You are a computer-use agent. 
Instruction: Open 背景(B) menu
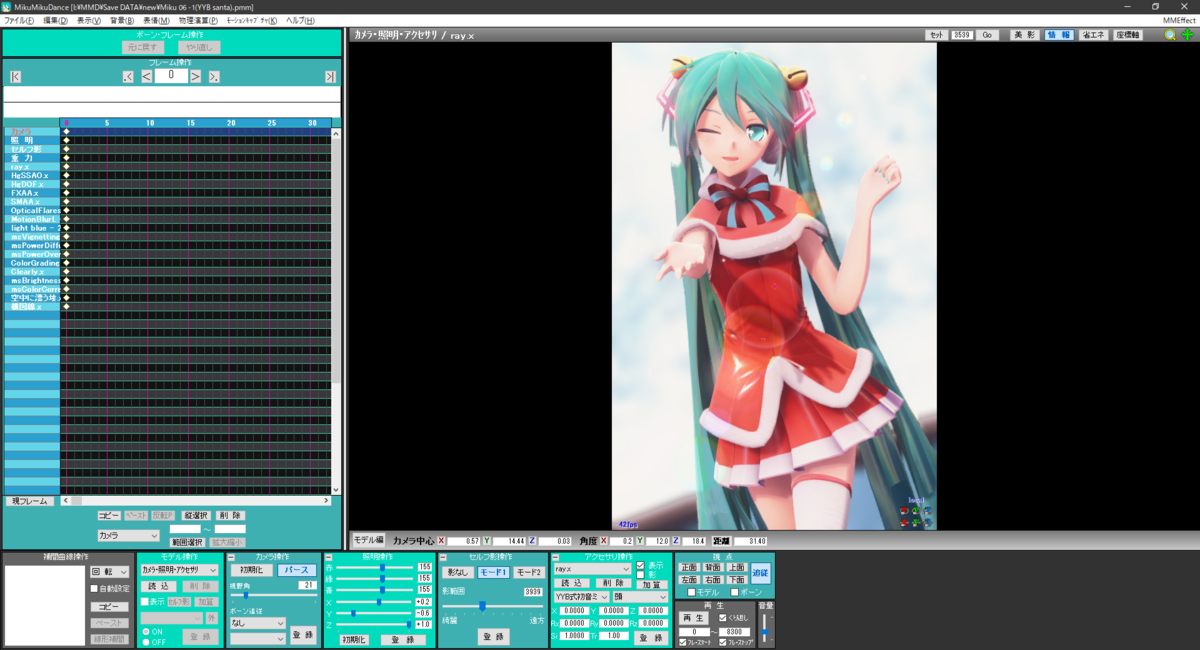[122, 20]
